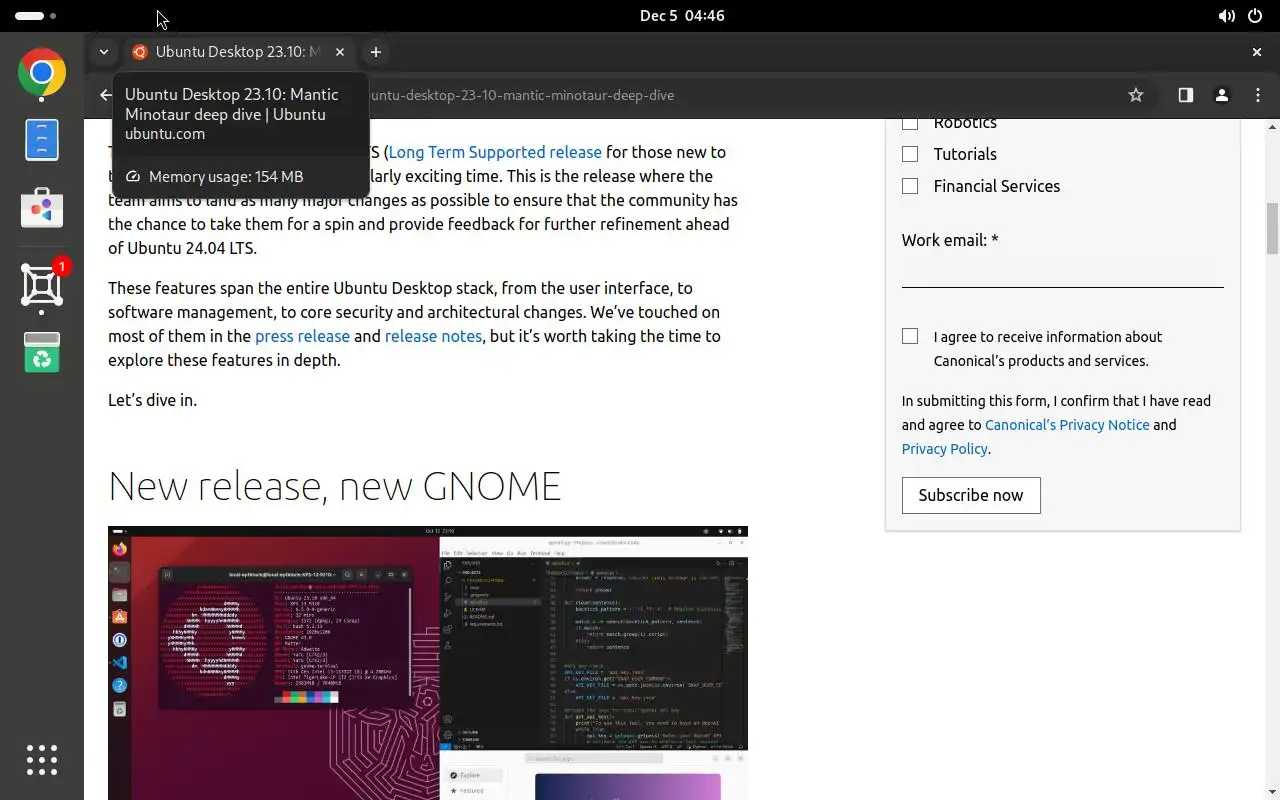Open the file archive app in dock
This screenshot has height=800, width=1280.
[42, 140]
